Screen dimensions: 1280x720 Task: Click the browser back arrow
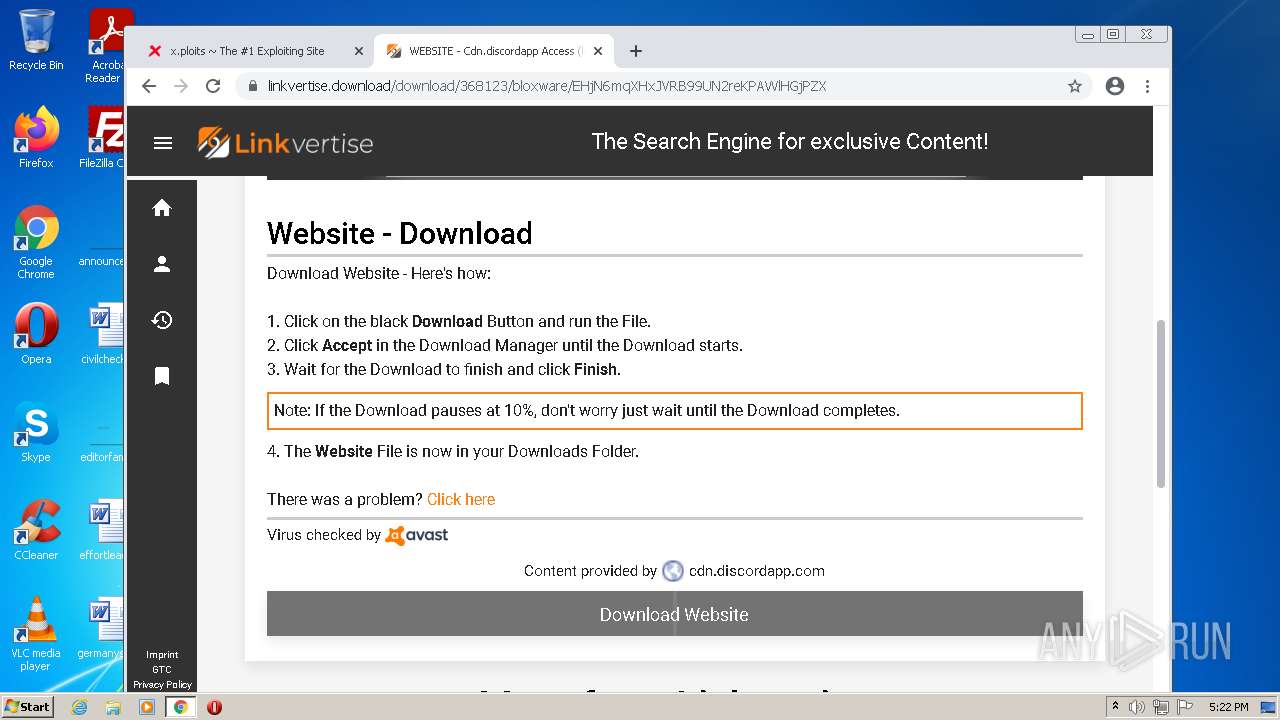[149, 86]
